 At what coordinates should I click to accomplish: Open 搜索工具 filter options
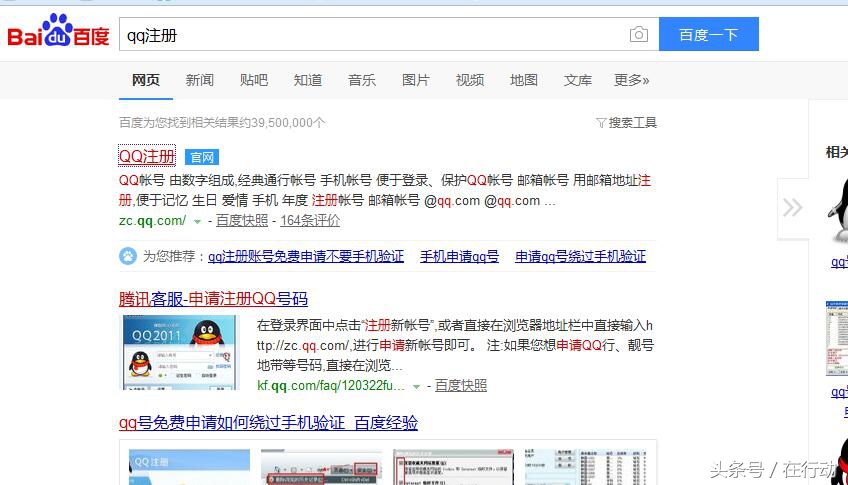(626, 123)
